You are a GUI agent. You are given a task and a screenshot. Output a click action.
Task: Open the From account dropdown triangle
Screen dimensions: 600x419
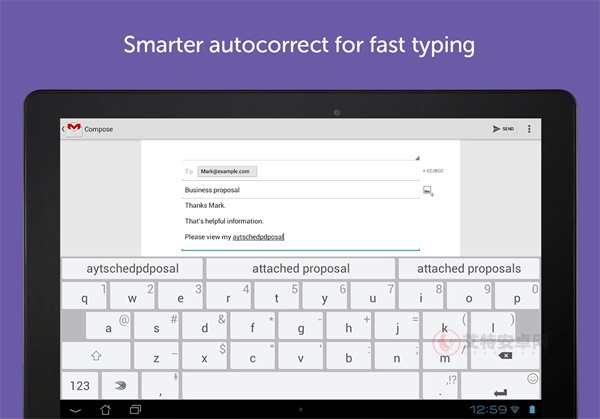click(417, 158)
